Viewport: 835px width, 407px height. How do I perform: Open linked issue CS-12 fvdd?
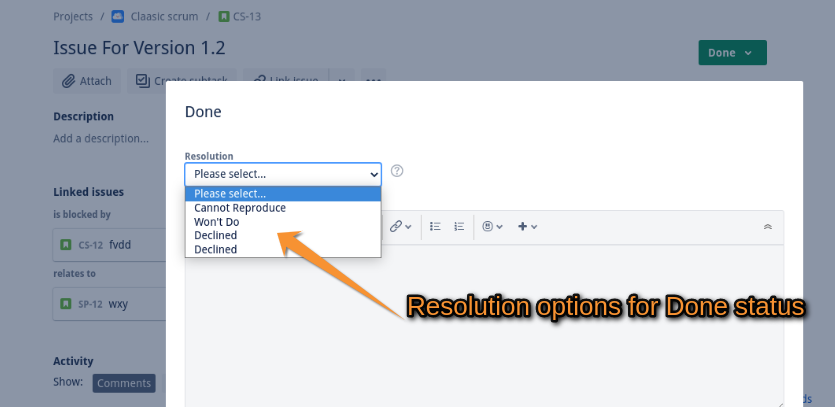pyautogui.click(x=109, y=245)
